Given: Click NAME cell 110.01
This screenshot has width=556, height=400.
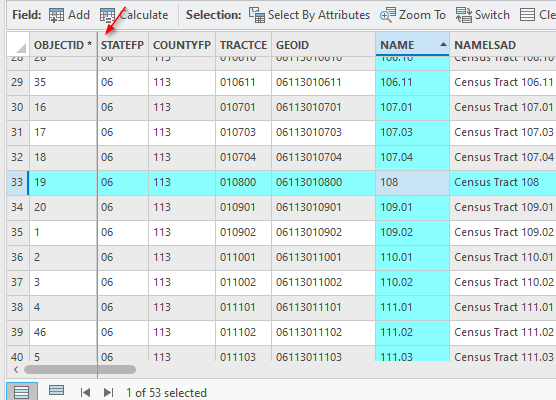Looking at the screenshot, I should [x=412, y=257].
